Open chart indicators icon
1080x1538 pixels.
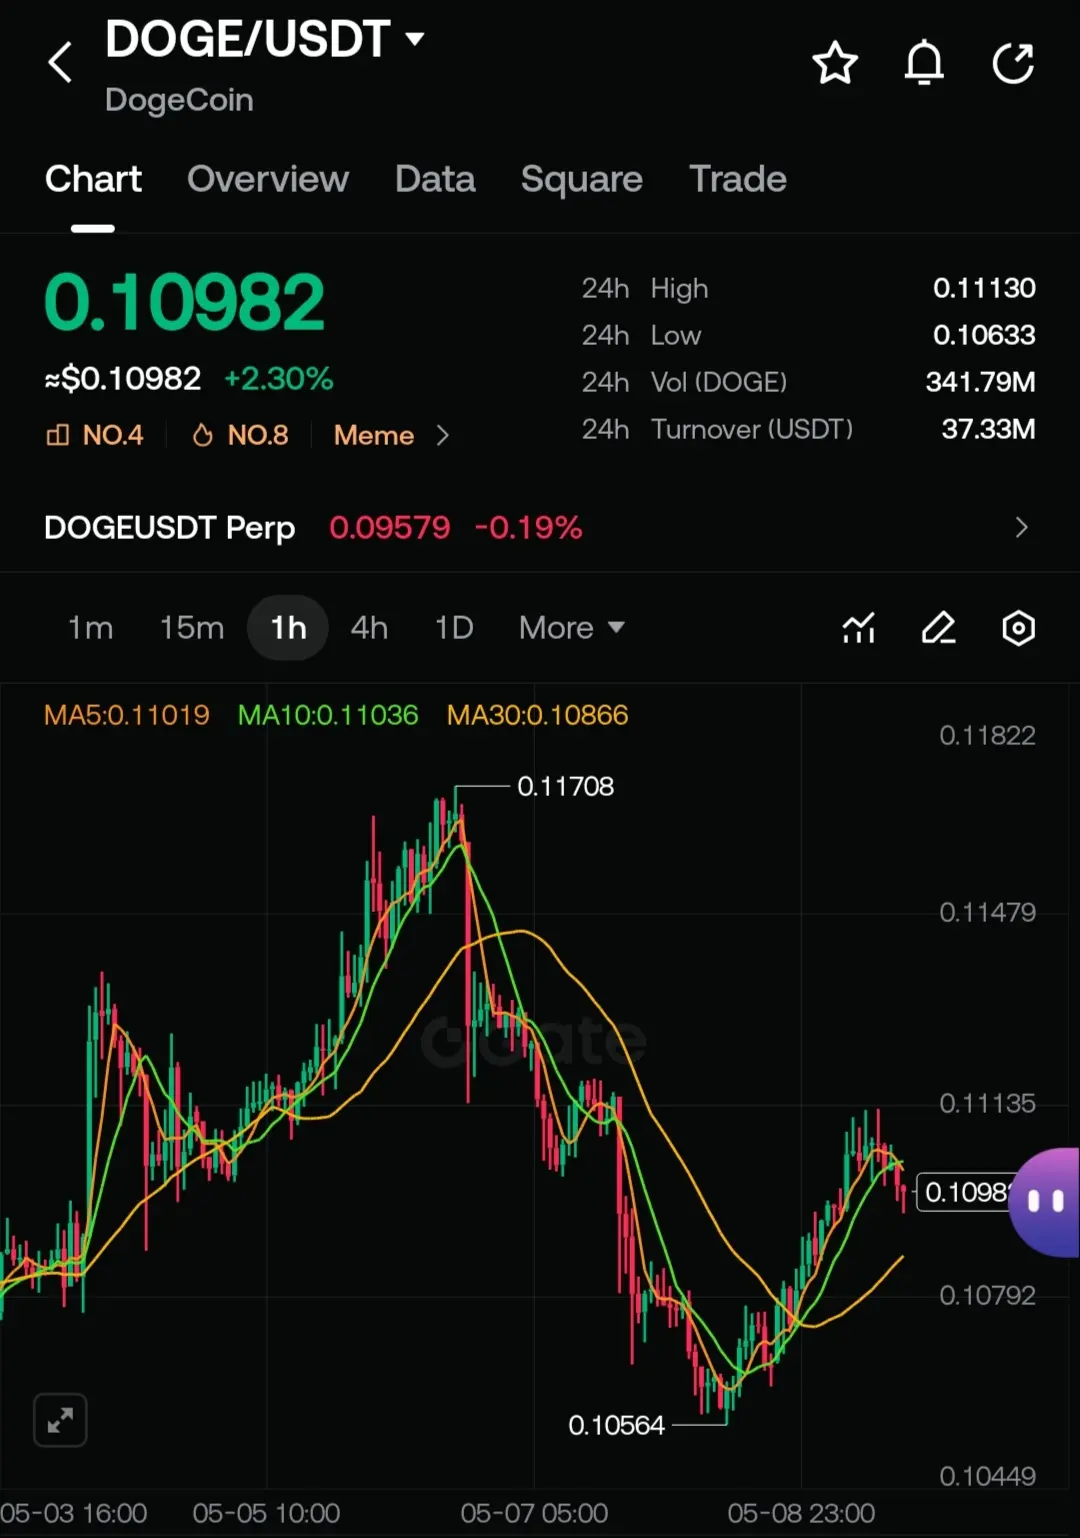coord(859,628)
